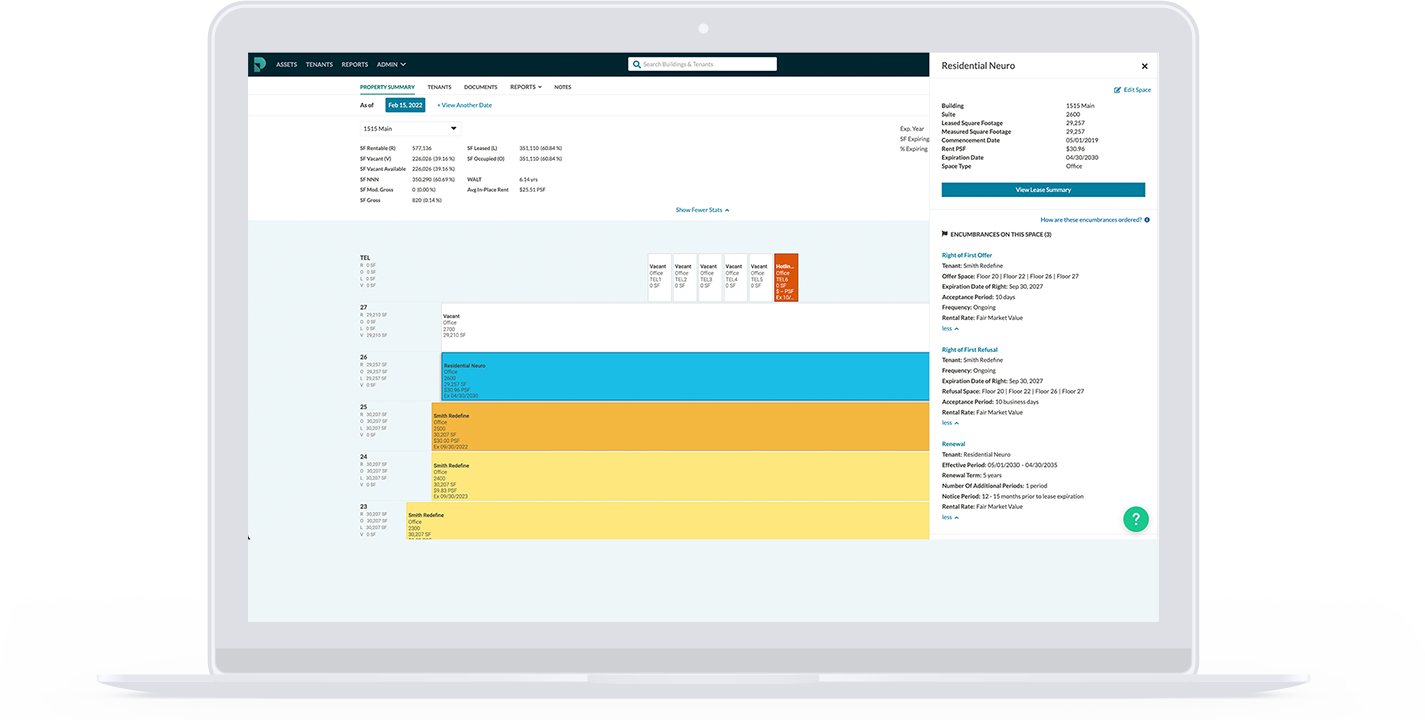Select the Smith Redefine suite 2500 block
Image resolution: width=1425 pixels, height=720 pixels.
pyautogui.click(x=680, y=427)
